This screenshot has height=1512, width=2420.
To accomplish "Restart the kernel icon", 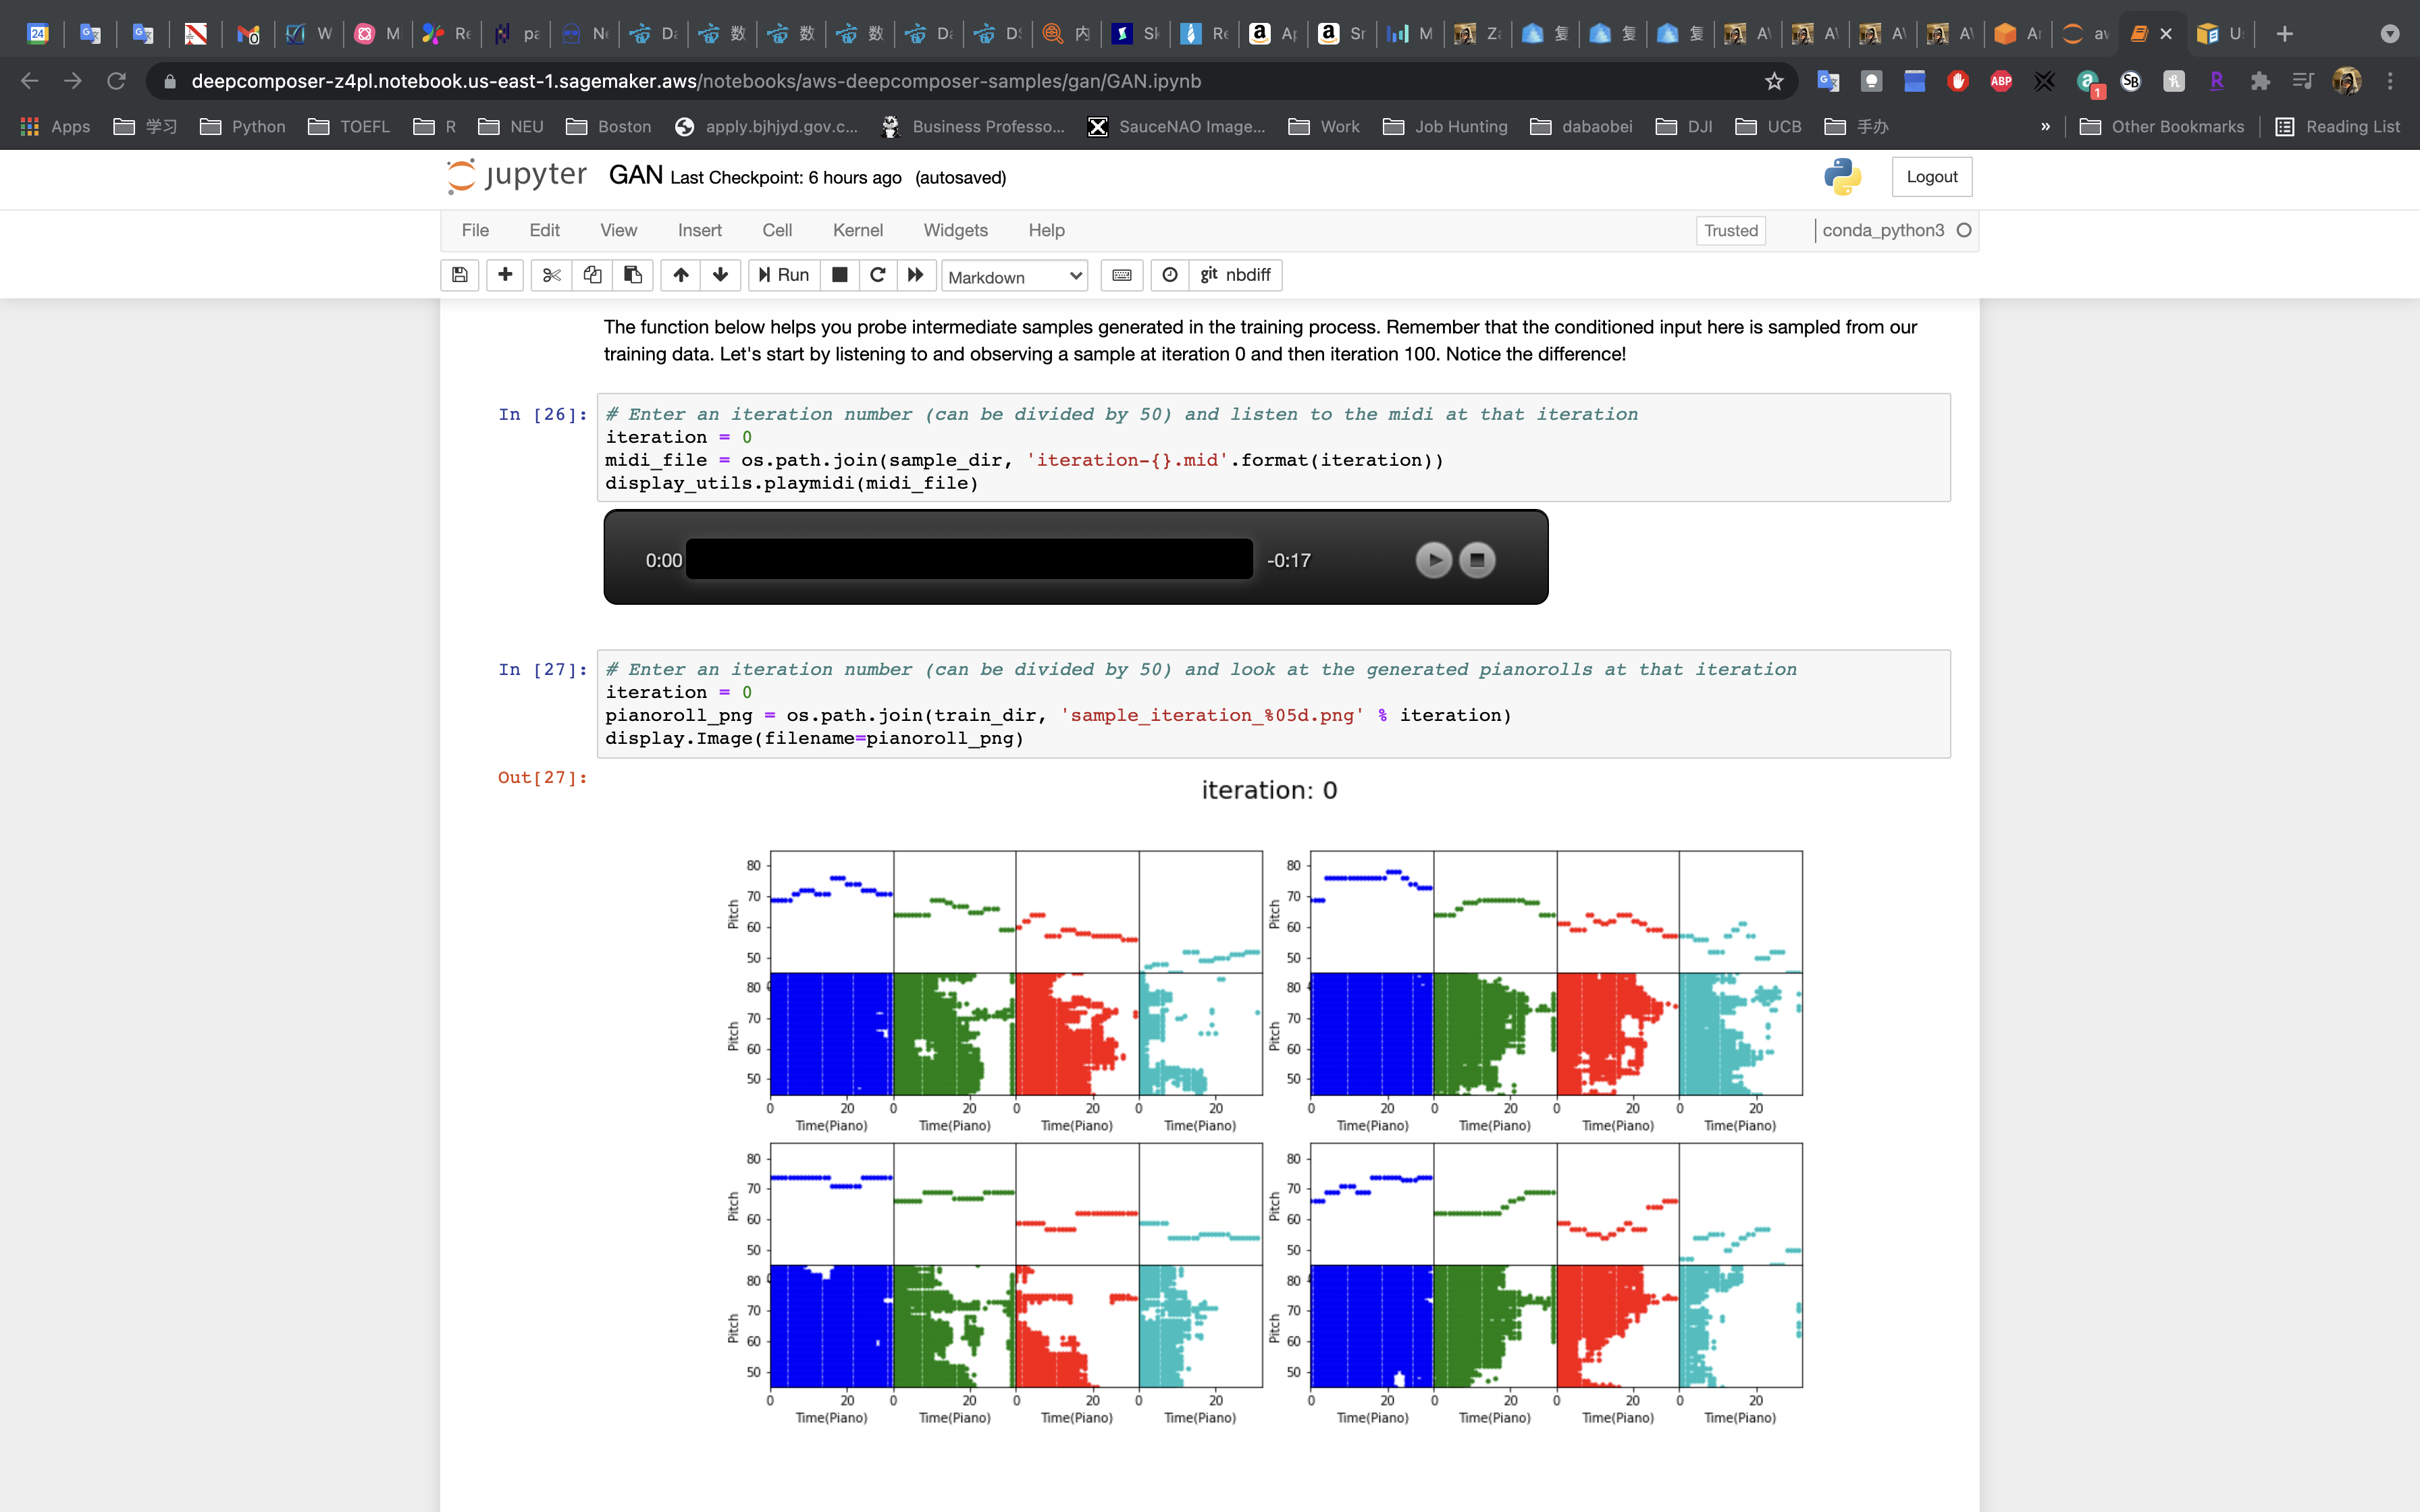I will 877,275.
